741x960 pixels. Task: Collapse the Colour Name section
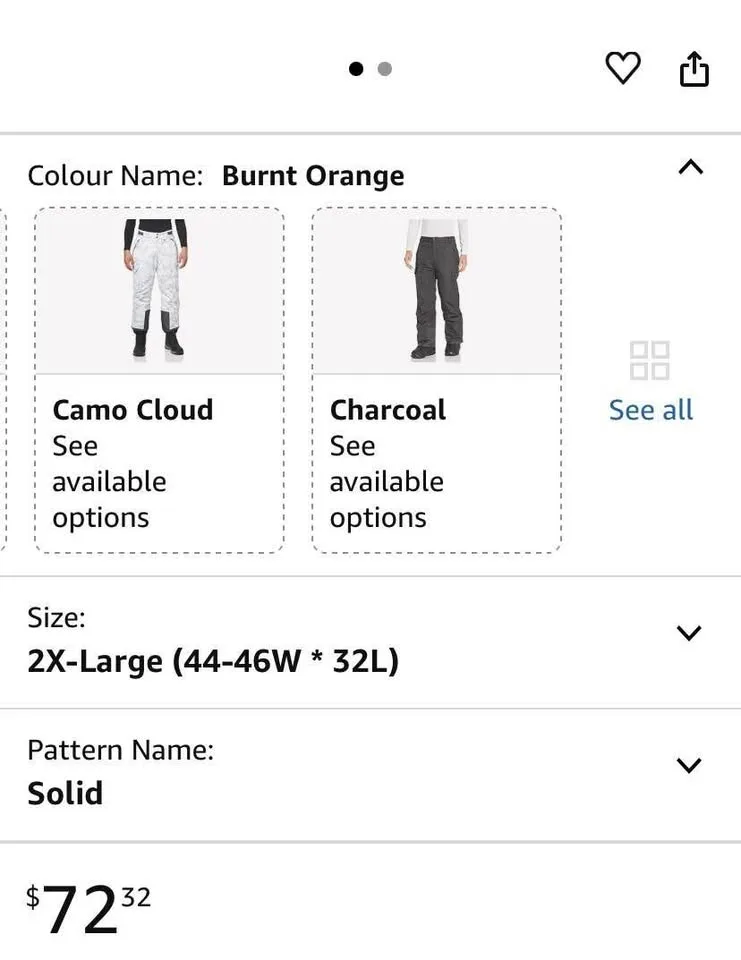point(691,168)
